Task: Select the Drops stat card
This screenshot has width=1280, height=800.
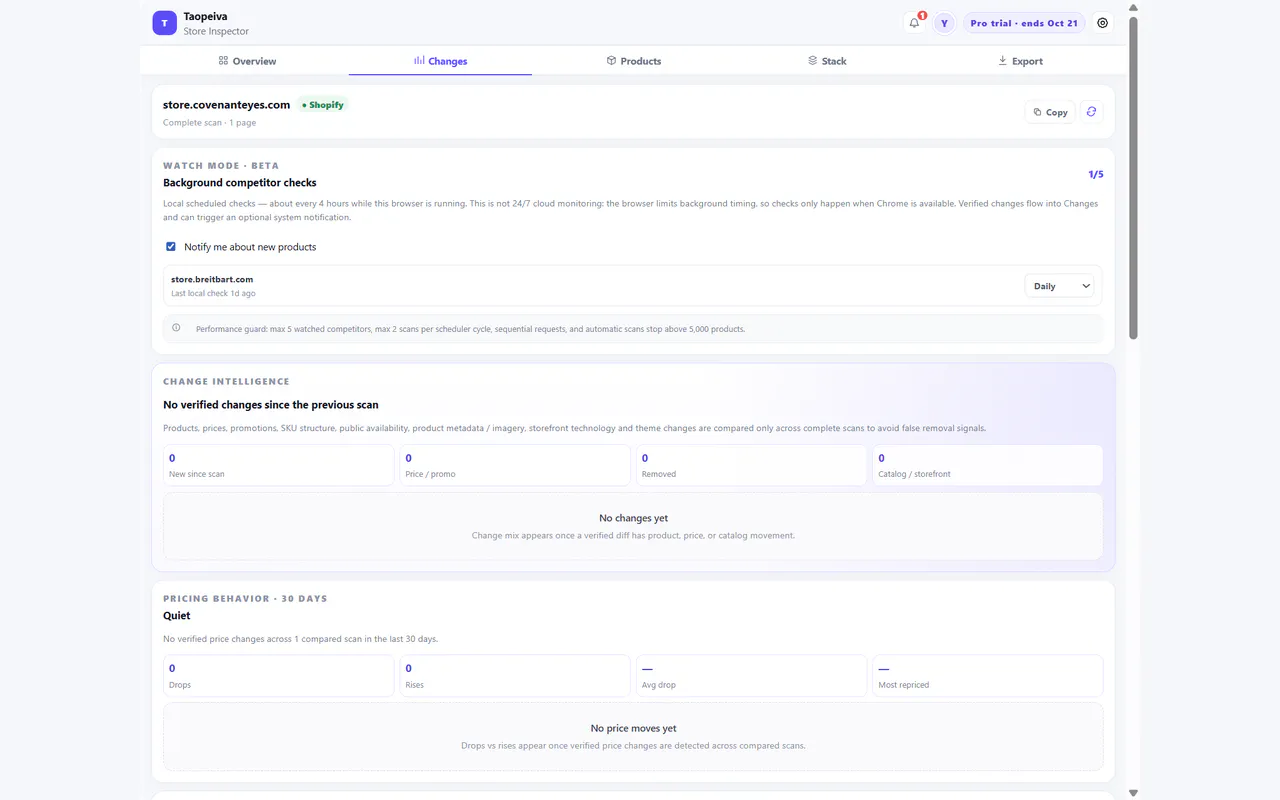Action: pos(279,676)
